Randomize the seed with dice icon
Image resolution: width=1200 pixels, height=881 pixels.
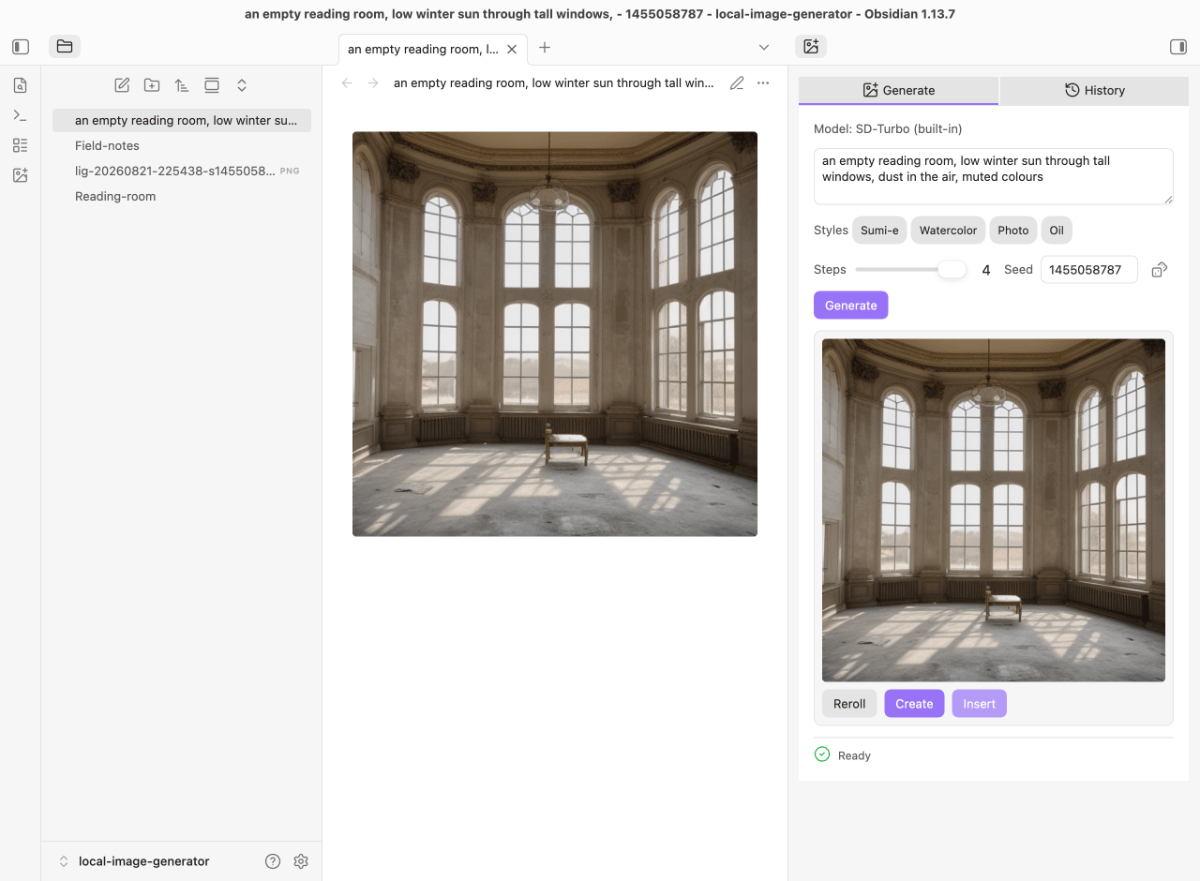1159,270
